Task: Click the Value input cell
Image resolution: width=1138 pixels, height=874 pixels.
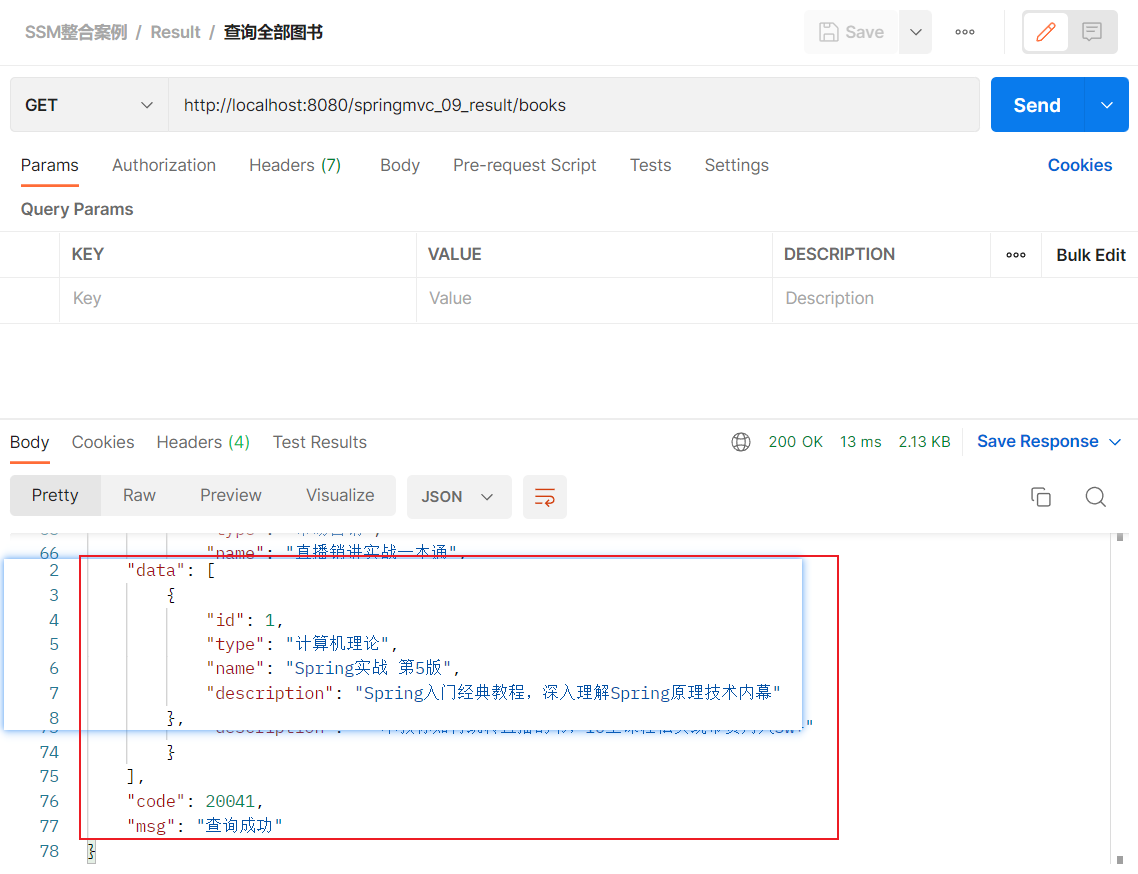Action: pyautogui.click(x=594, y=298)
